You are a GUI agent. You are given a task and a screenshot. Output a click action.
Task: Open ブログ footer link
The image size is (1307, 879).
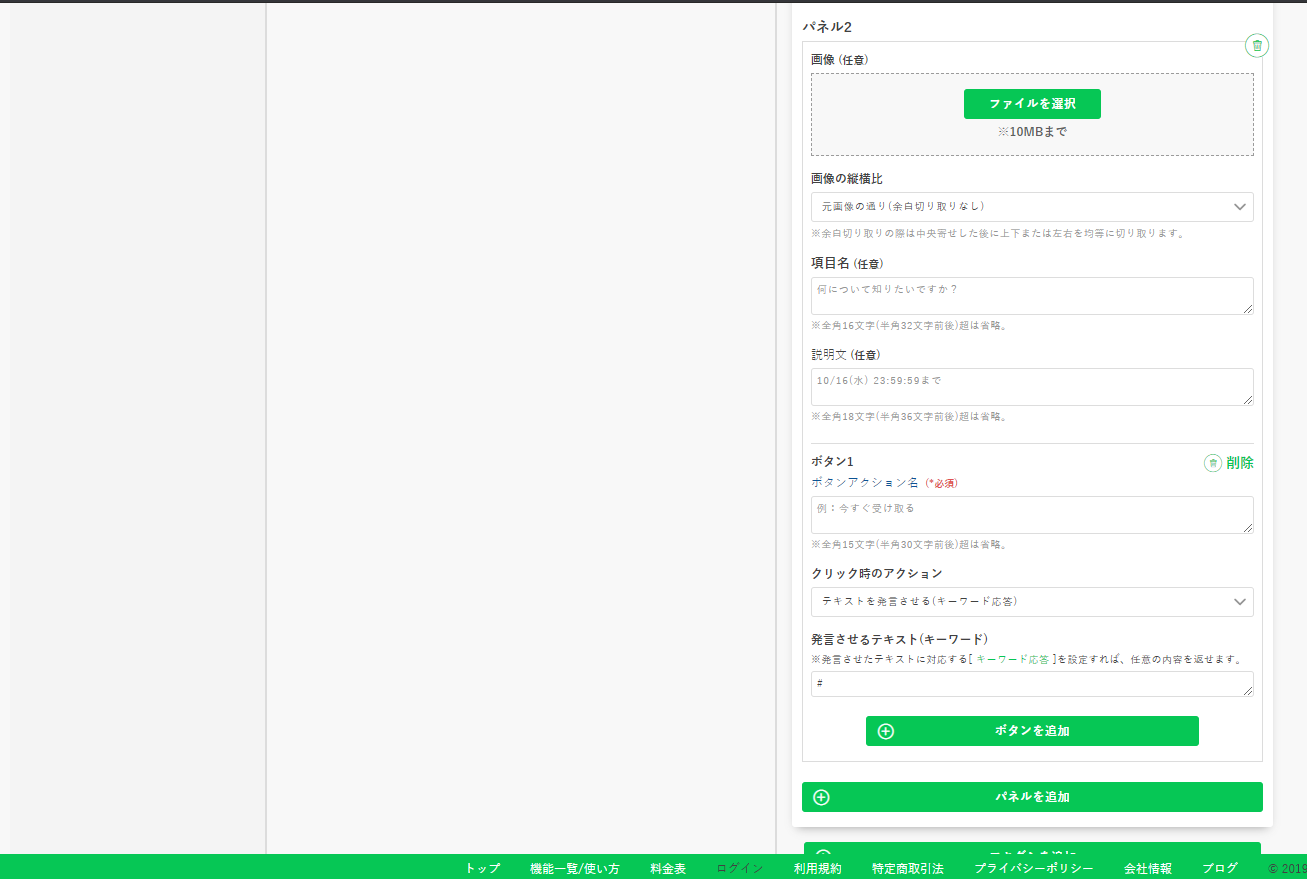pyautogui.click(x=1220, y=869)
